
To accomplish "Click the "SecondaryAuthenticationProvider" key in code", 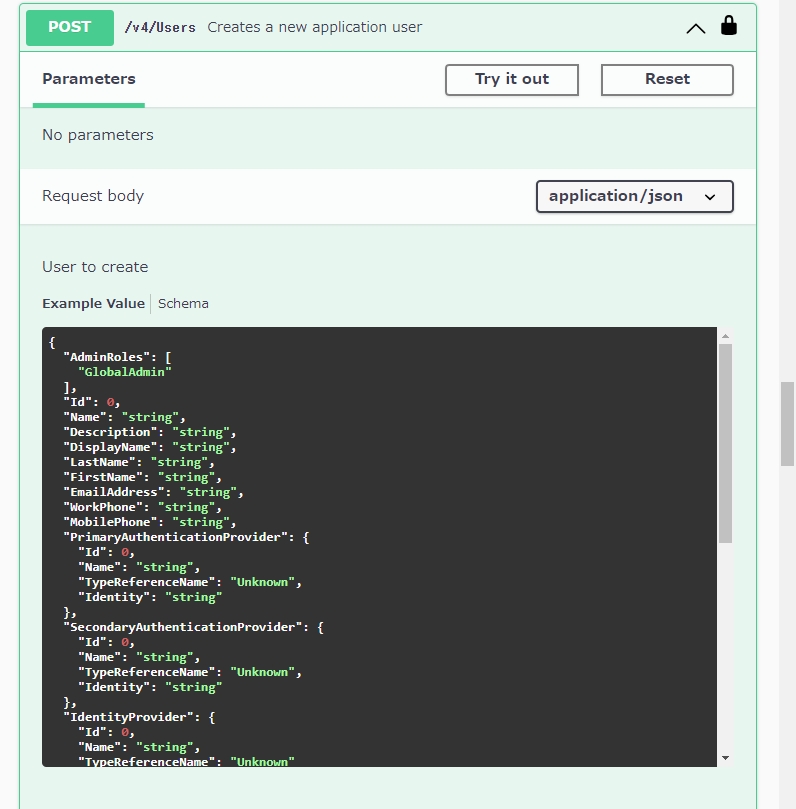I will click(x=183, y=627).
